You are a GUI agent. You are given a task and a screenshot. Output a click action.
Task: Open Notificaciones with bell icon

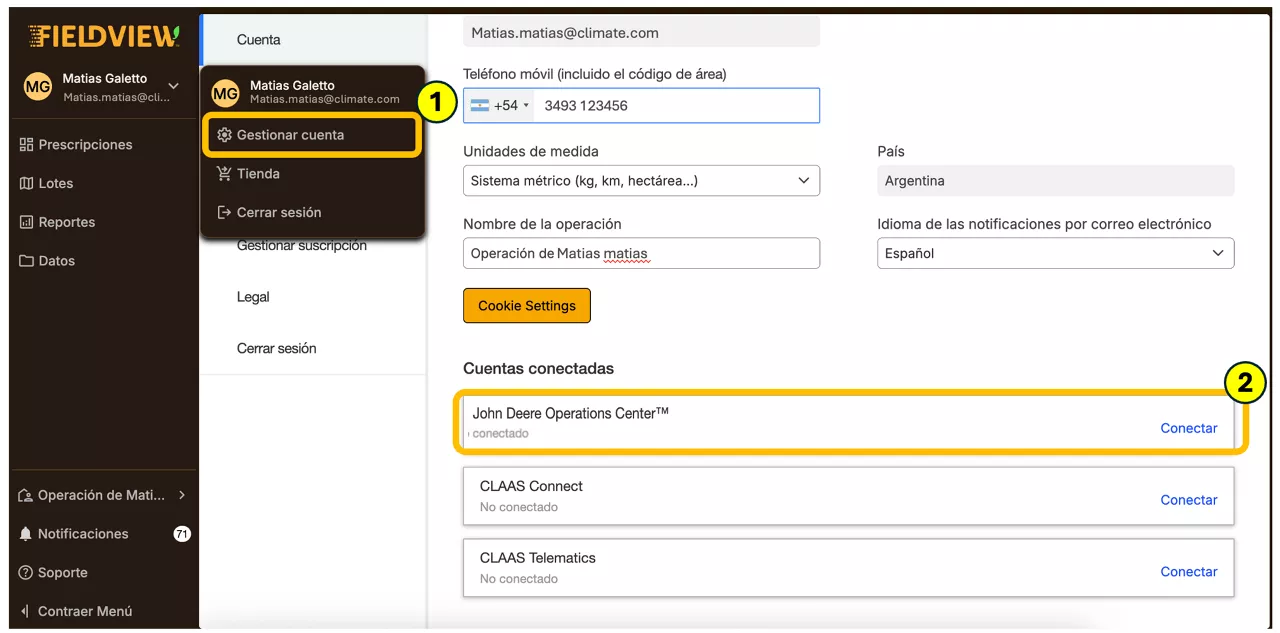point(82,534)
